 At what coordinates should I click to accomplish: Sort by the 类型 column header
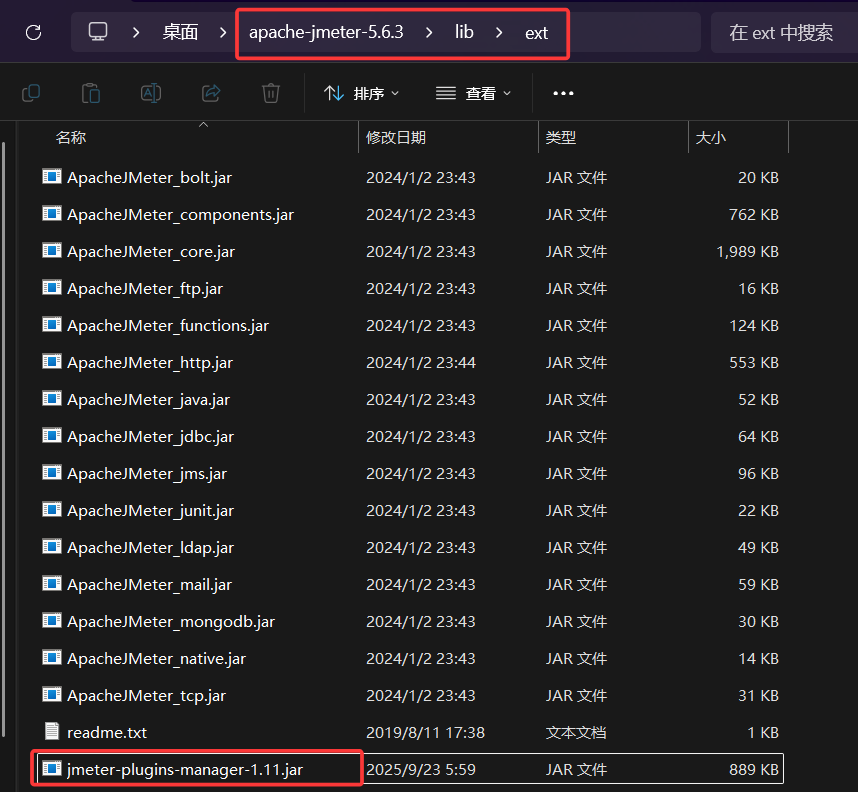560,137
